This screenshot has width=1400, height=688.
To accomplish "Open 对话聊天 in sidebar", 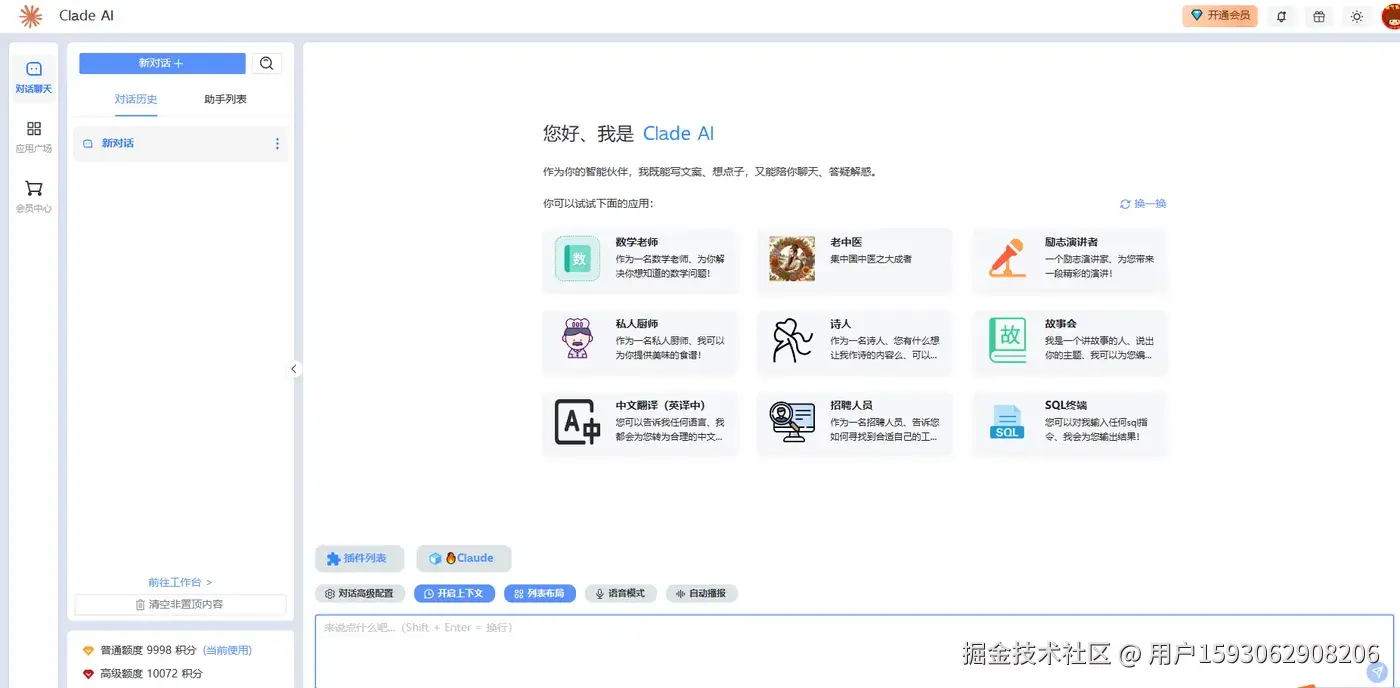I will pyautogui.click(x=34, y=78).
